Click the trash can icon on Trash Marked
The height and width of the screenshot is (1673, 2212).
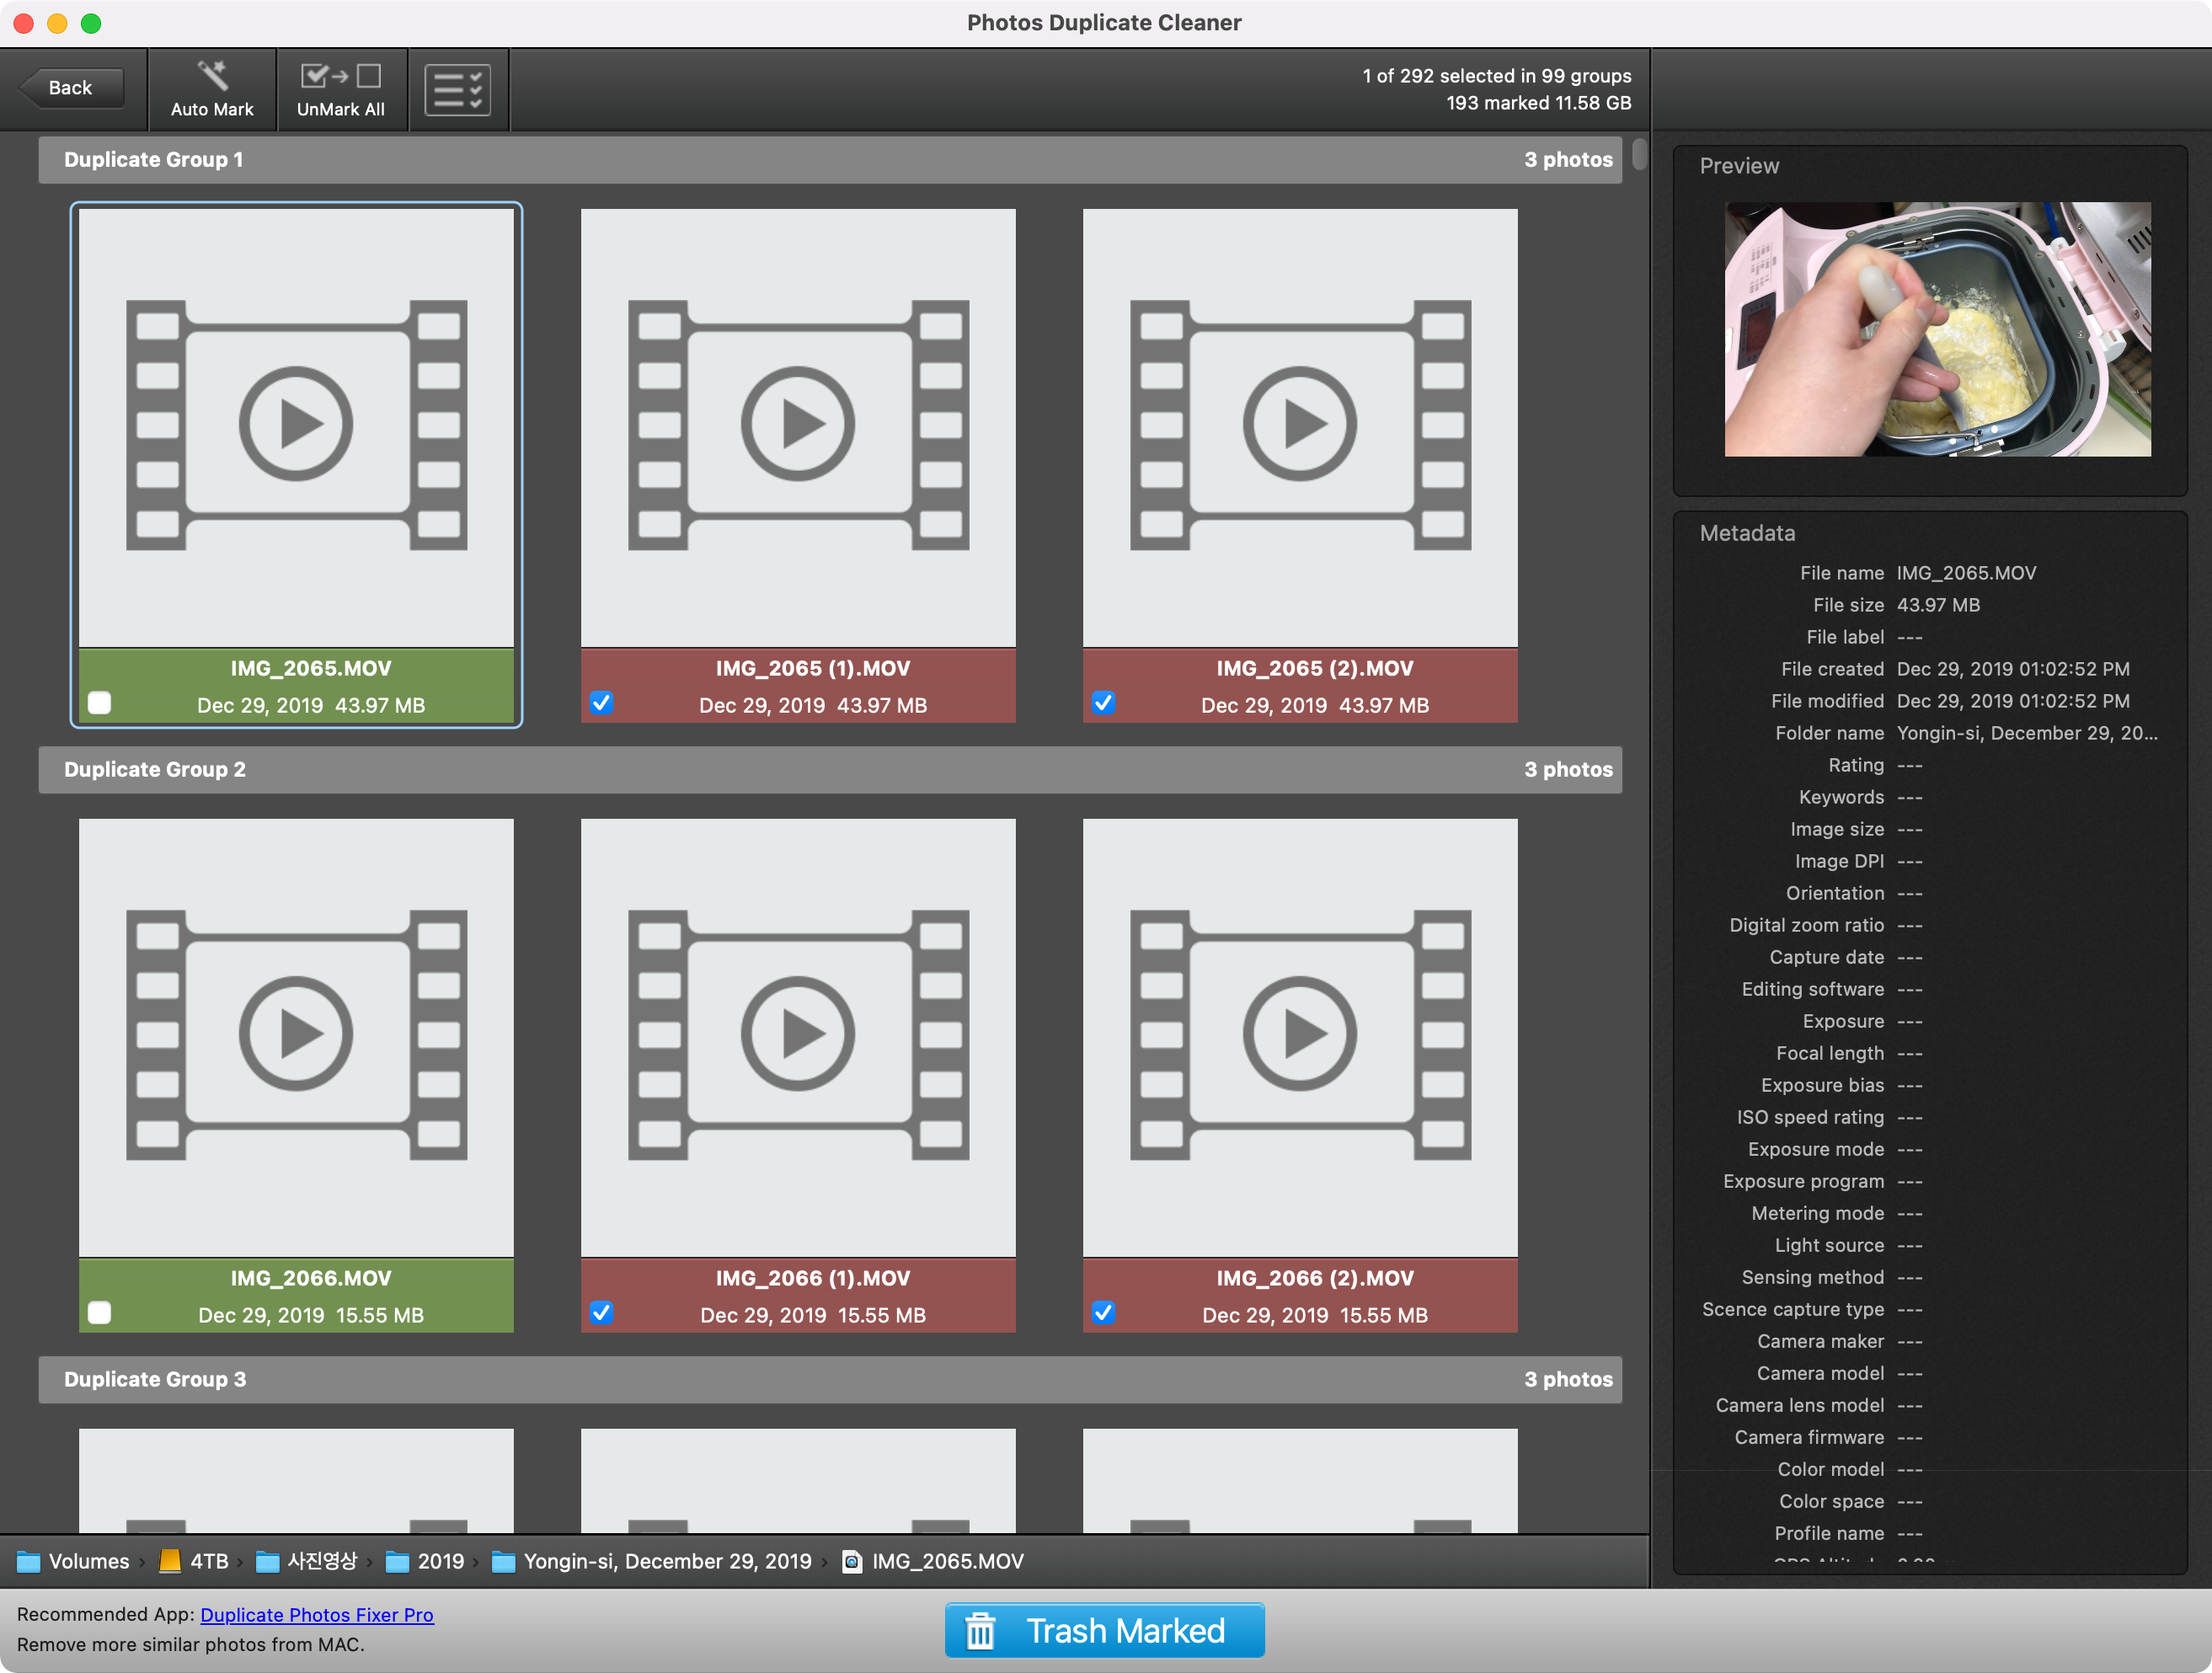coord(980,1631)
